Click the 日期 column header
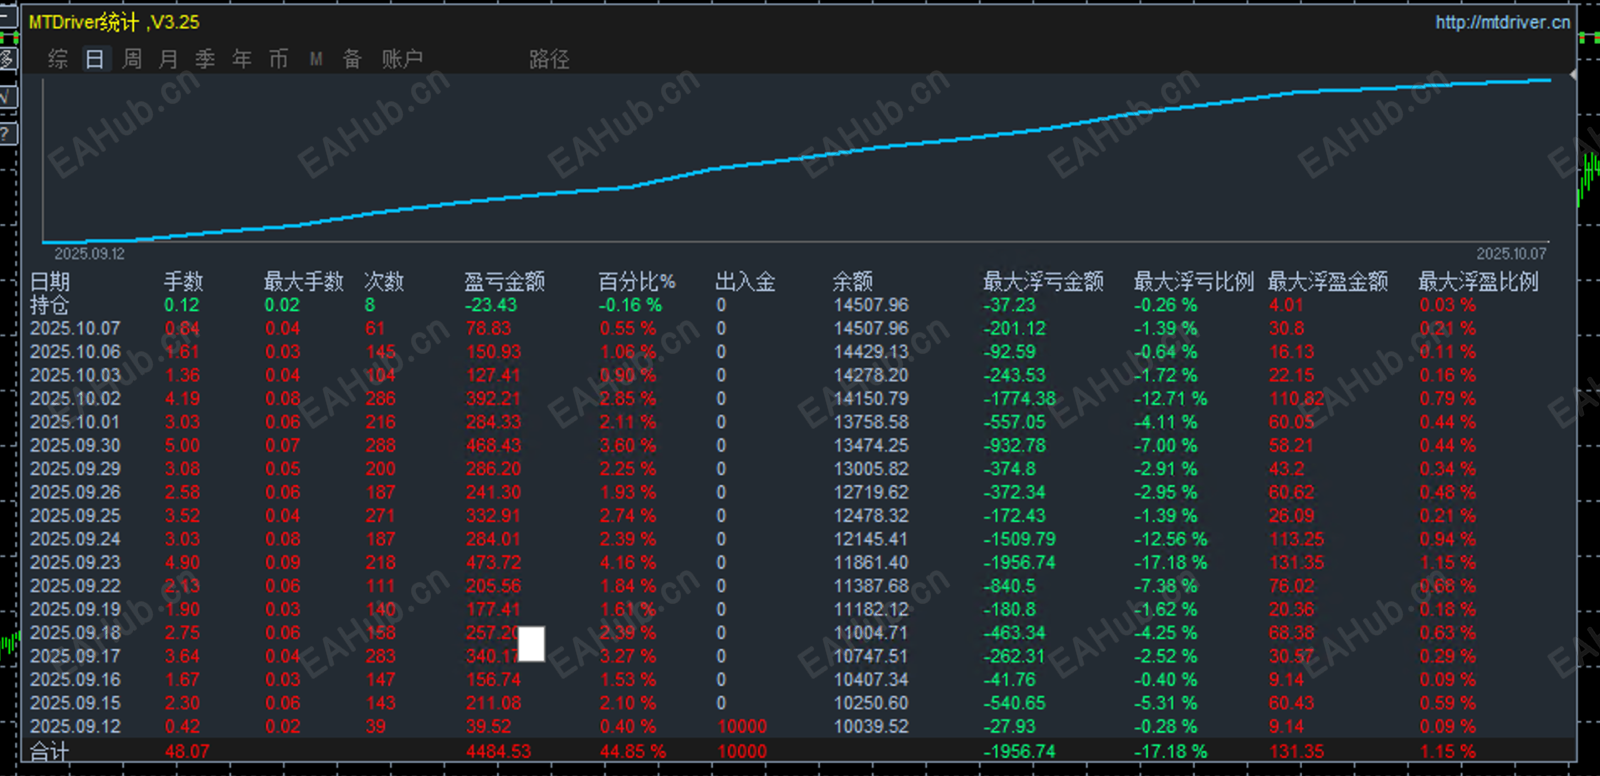This screenshot has width=1600, height=776. 50,282
